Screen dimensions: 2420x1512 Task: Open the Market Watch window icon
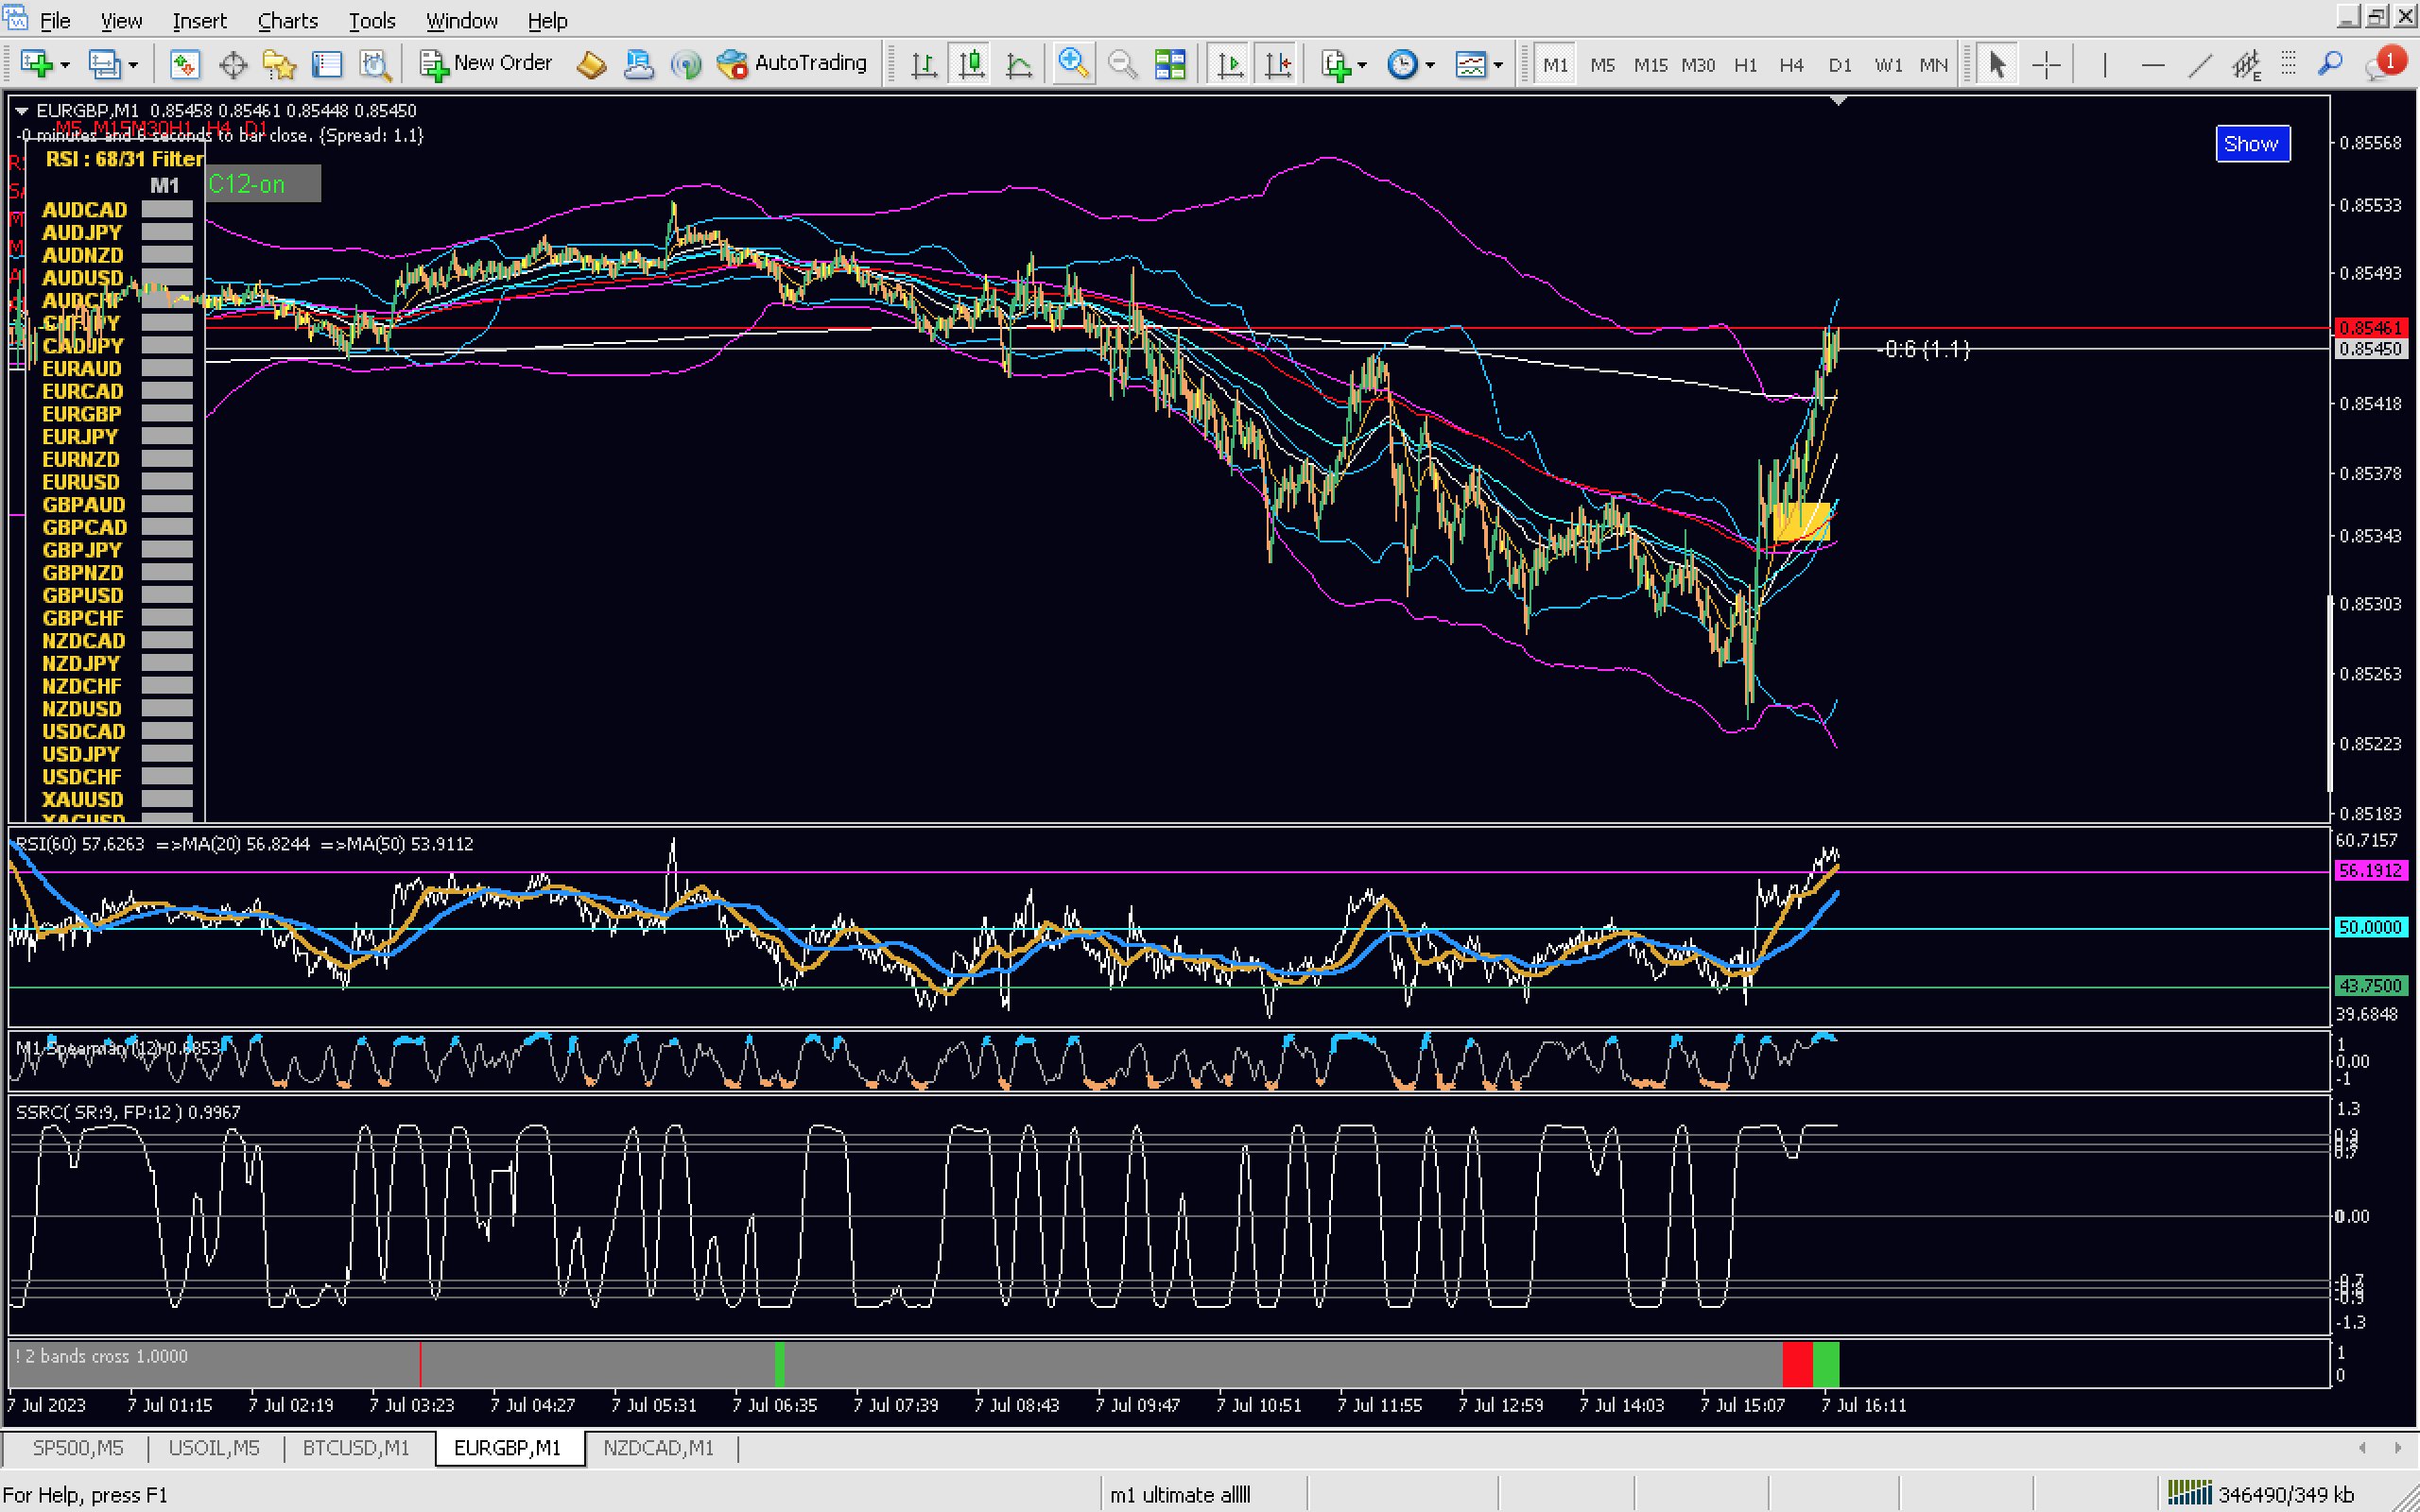click(x=184, y=65)
